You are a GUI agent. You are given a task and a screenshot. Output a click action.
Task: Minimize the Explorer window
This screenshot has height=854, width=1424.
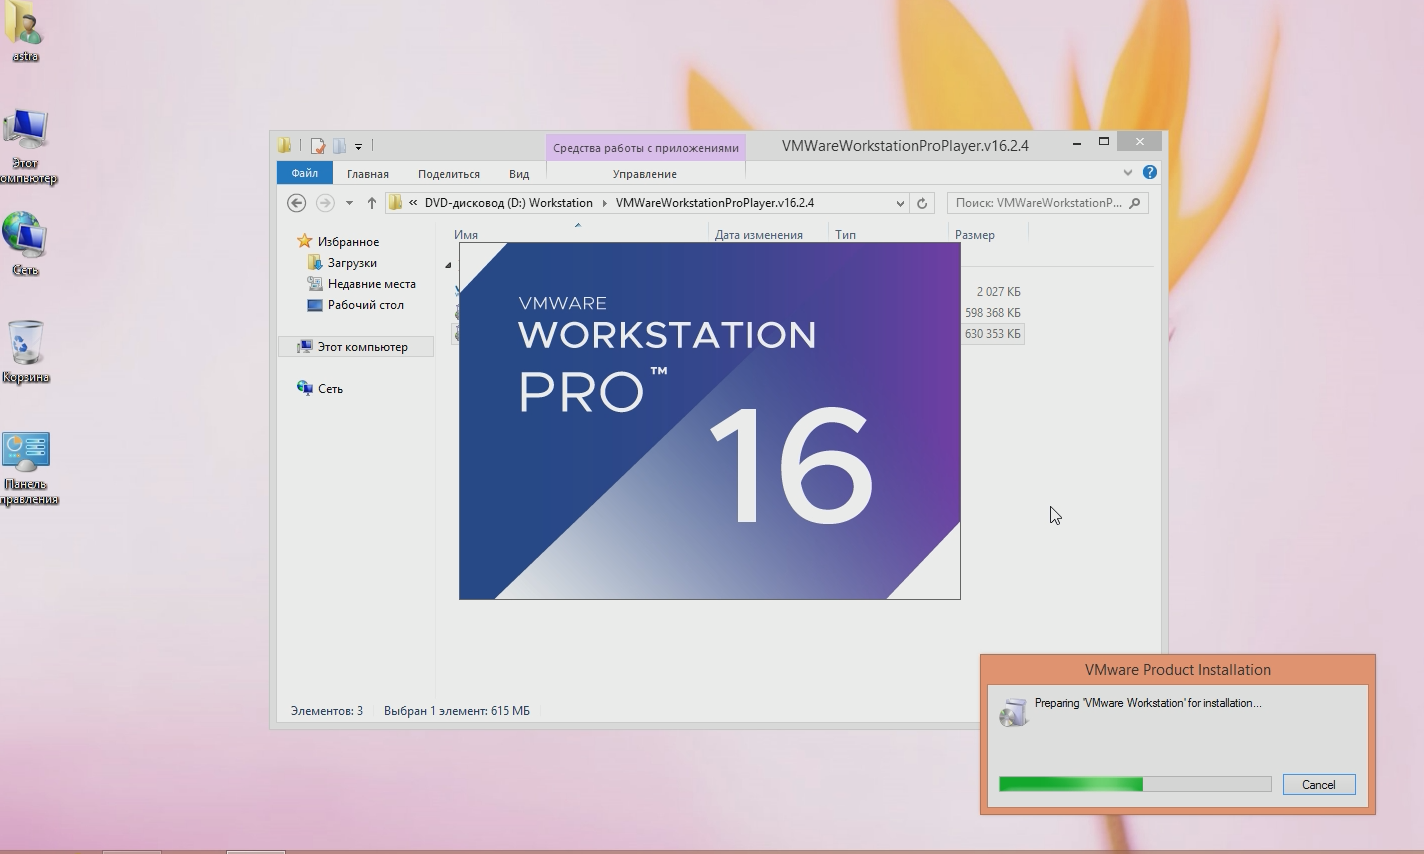coord(1076,143)
